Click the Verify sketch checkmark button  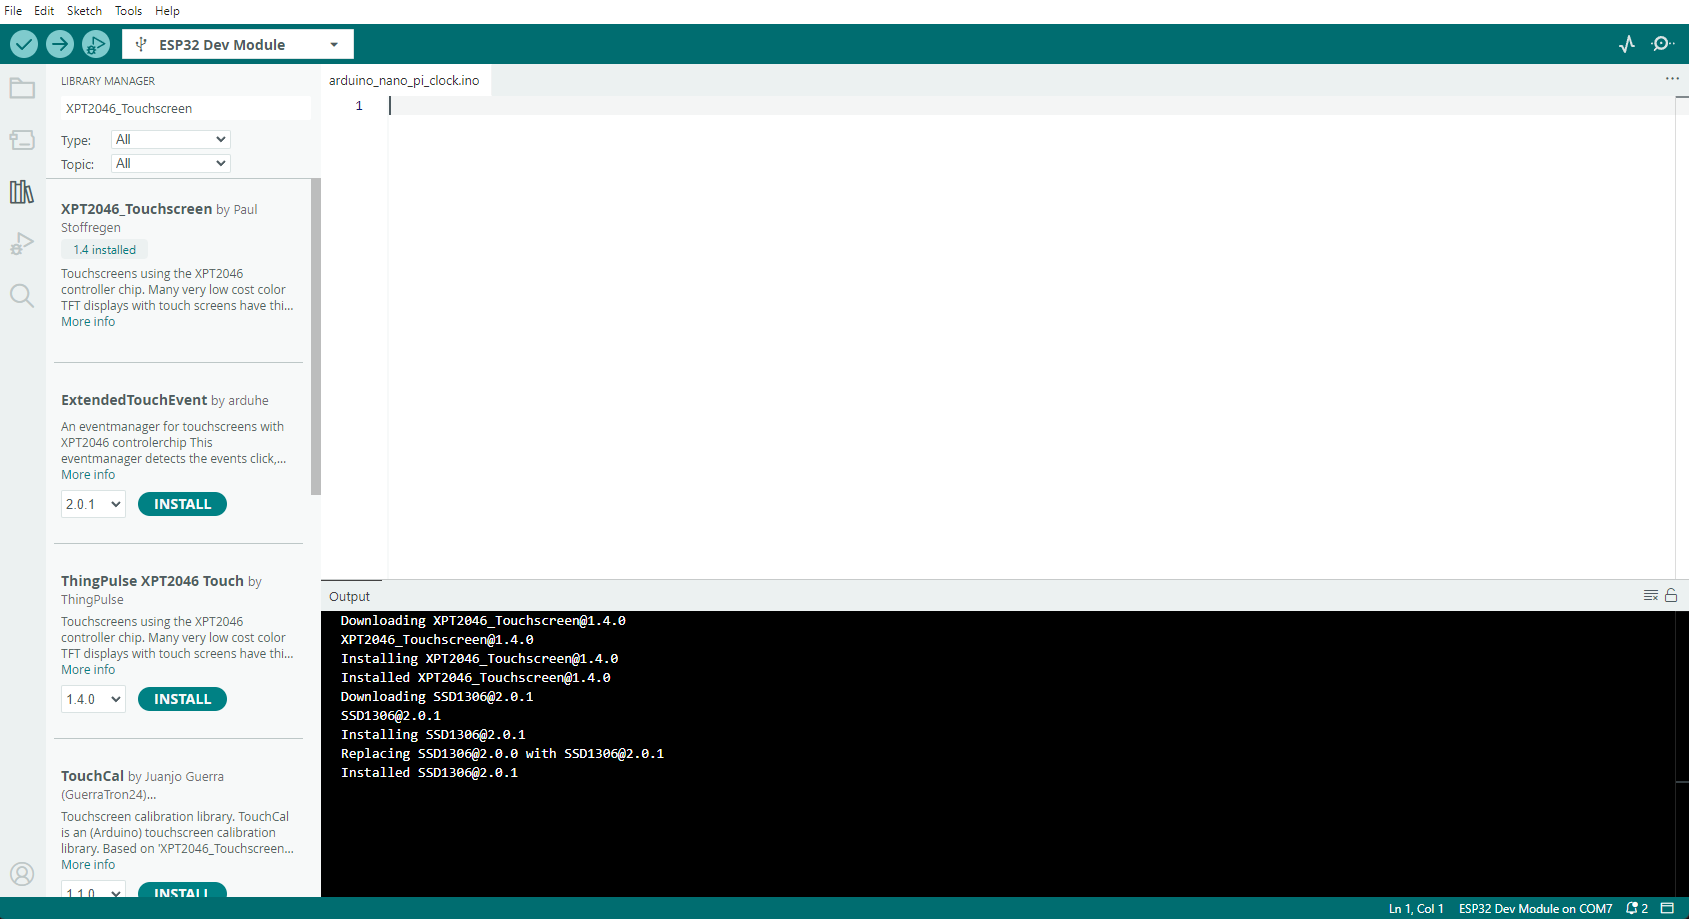pyautogui.click(x=24, y=44)
